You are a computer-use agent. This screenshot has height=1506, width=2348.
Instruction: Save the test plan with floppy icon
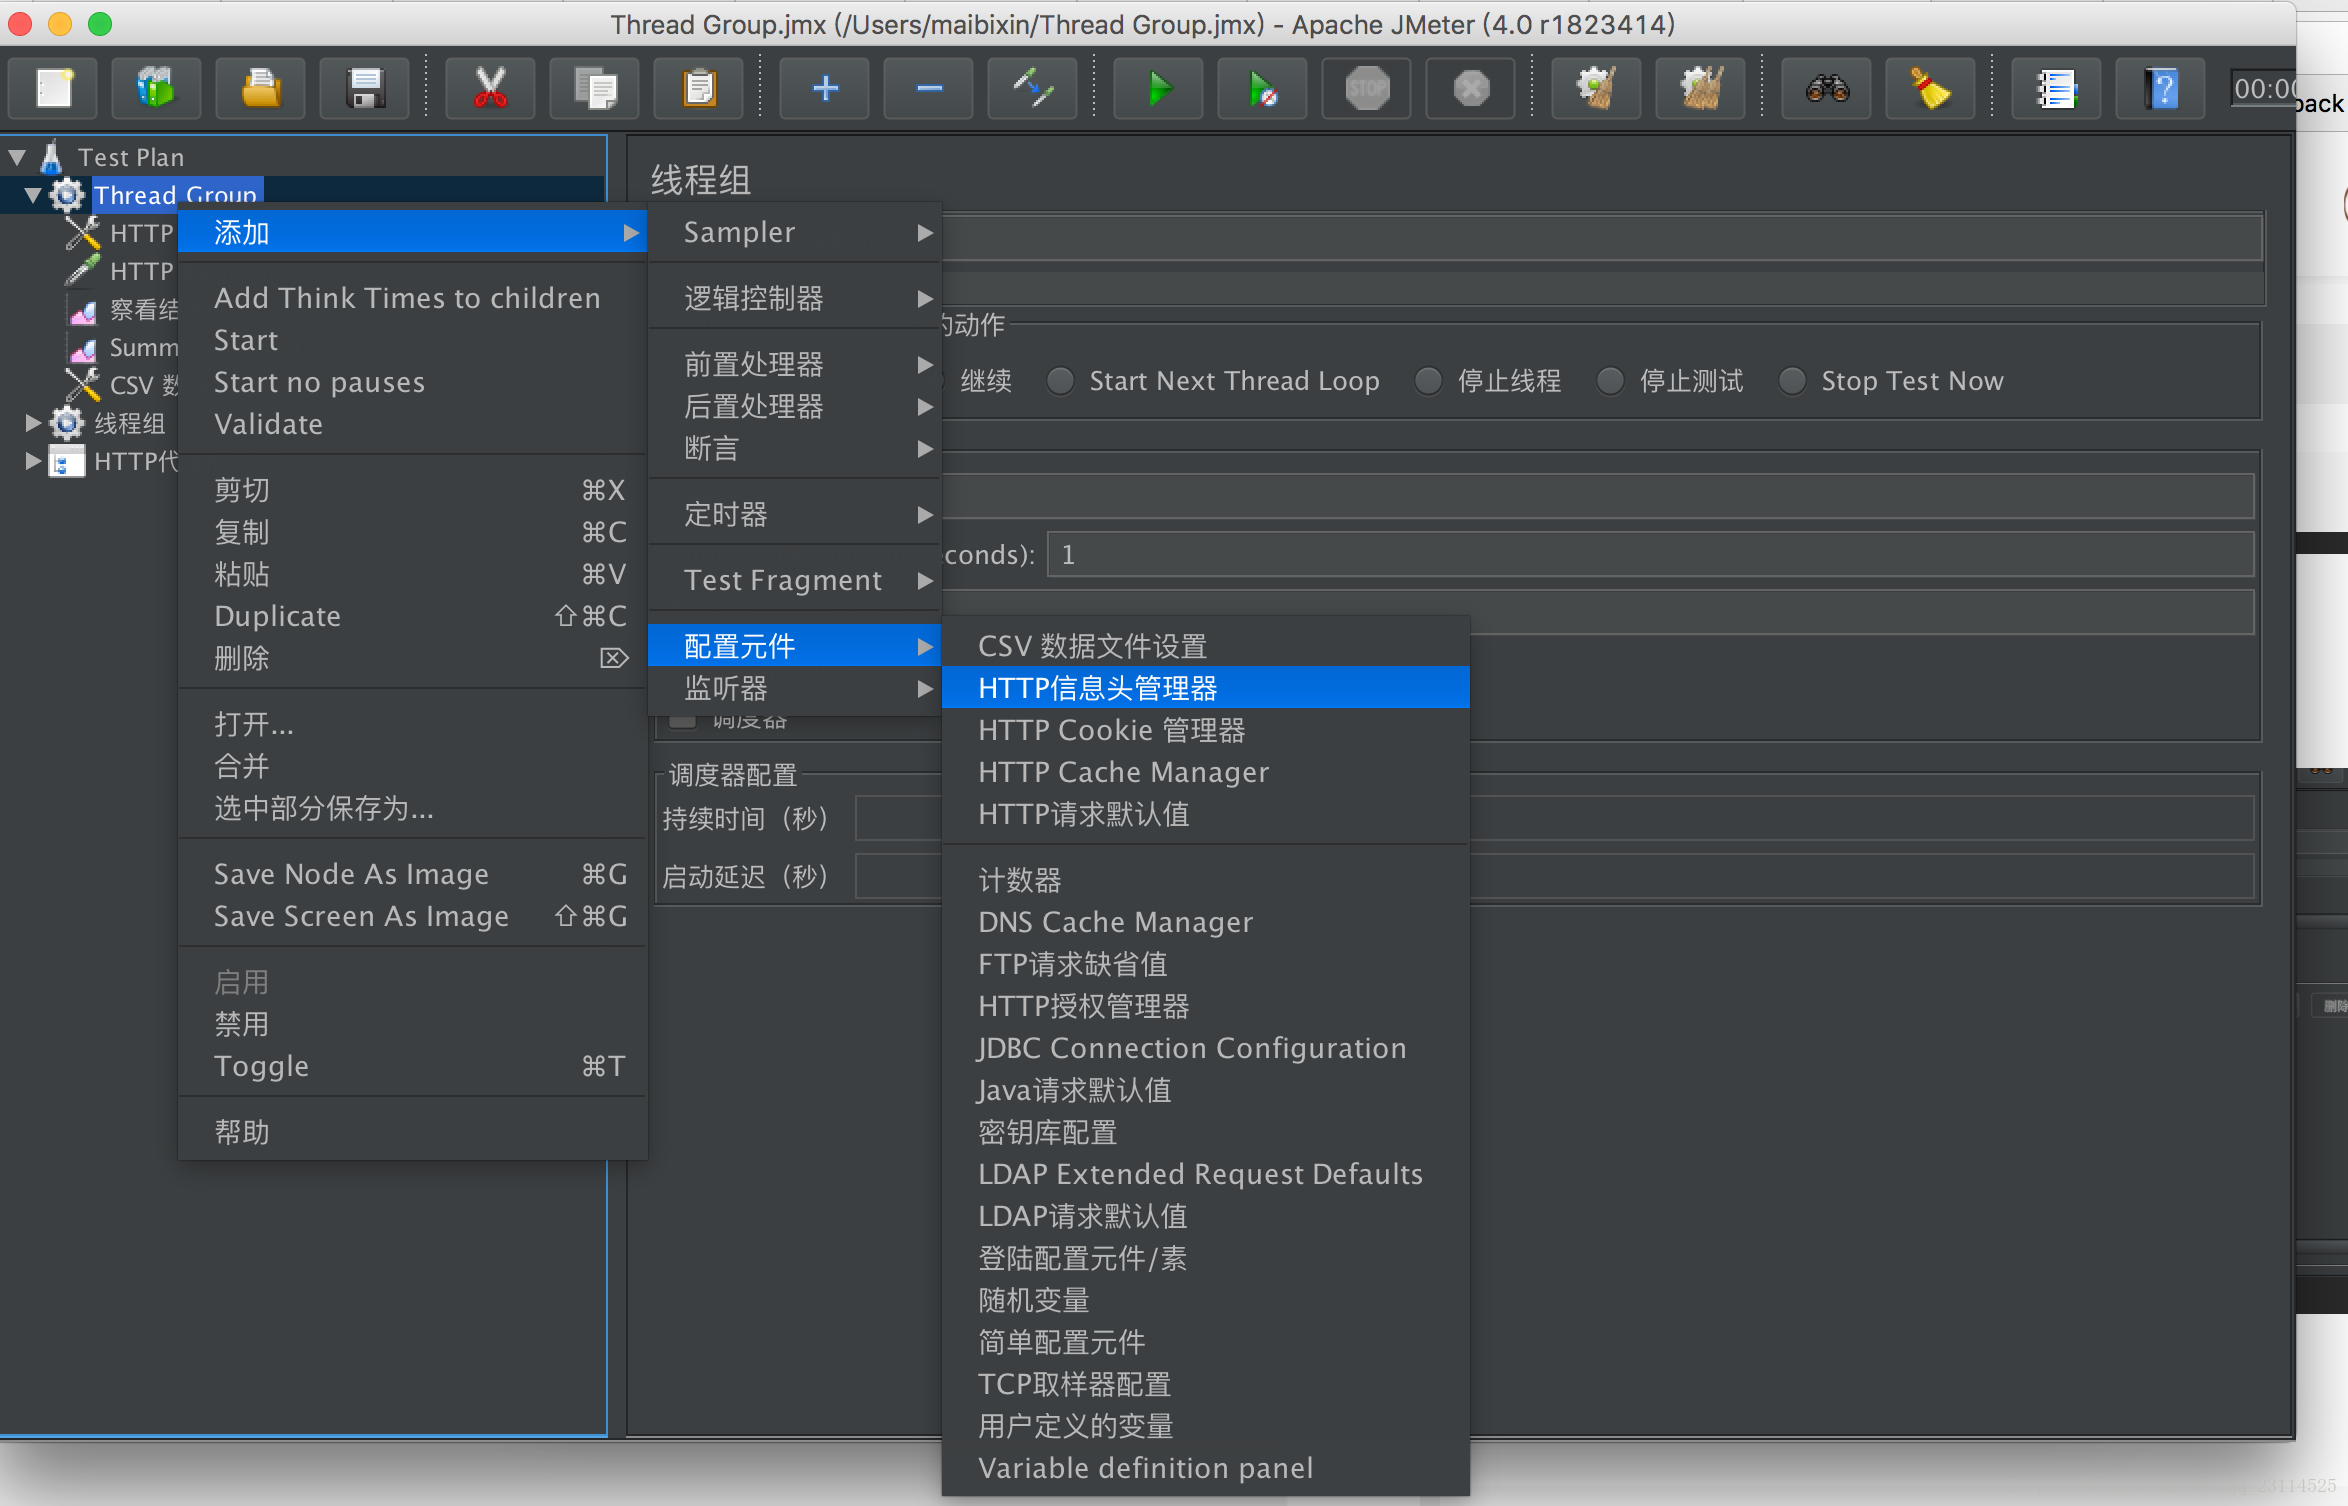(365, 89)
